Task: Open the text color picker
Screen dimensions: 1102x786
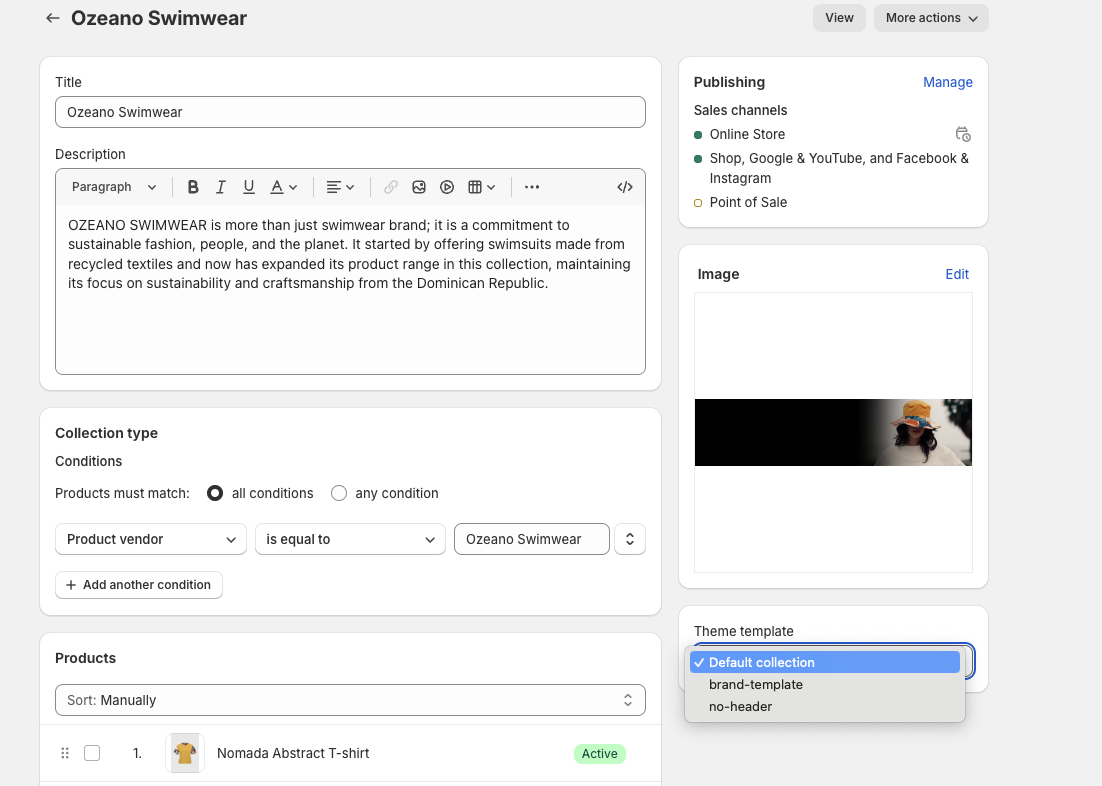Action: click(284, 187)
